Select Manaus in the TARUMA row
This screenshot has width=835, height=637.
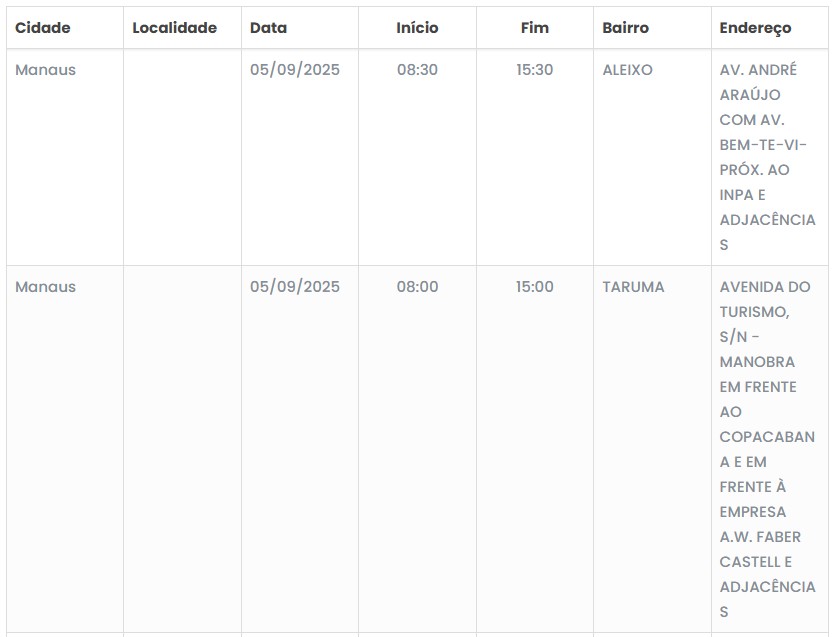pos(45,287)
